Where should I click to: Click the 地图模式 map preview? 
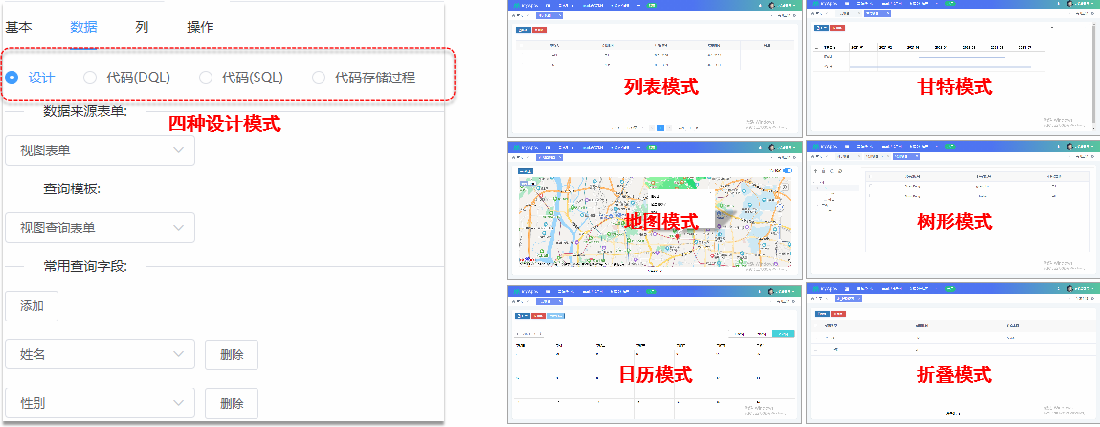(x=655, y=211)
